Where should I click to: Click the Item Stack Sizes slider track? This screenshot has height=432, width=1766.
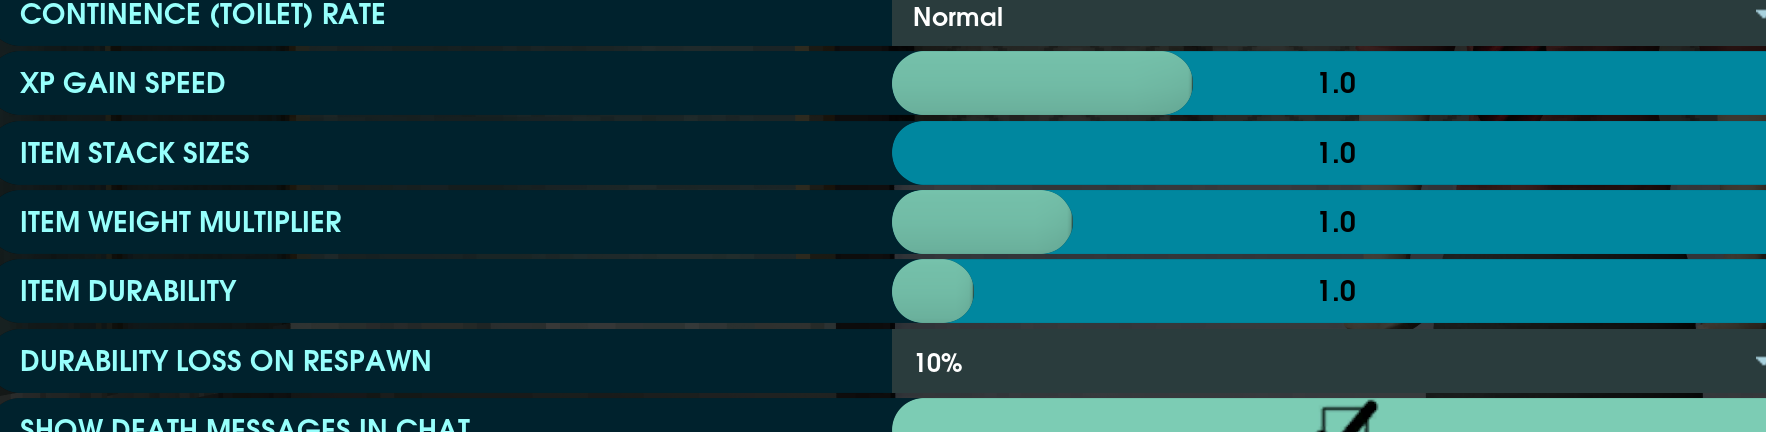[x=1100, y=153]
